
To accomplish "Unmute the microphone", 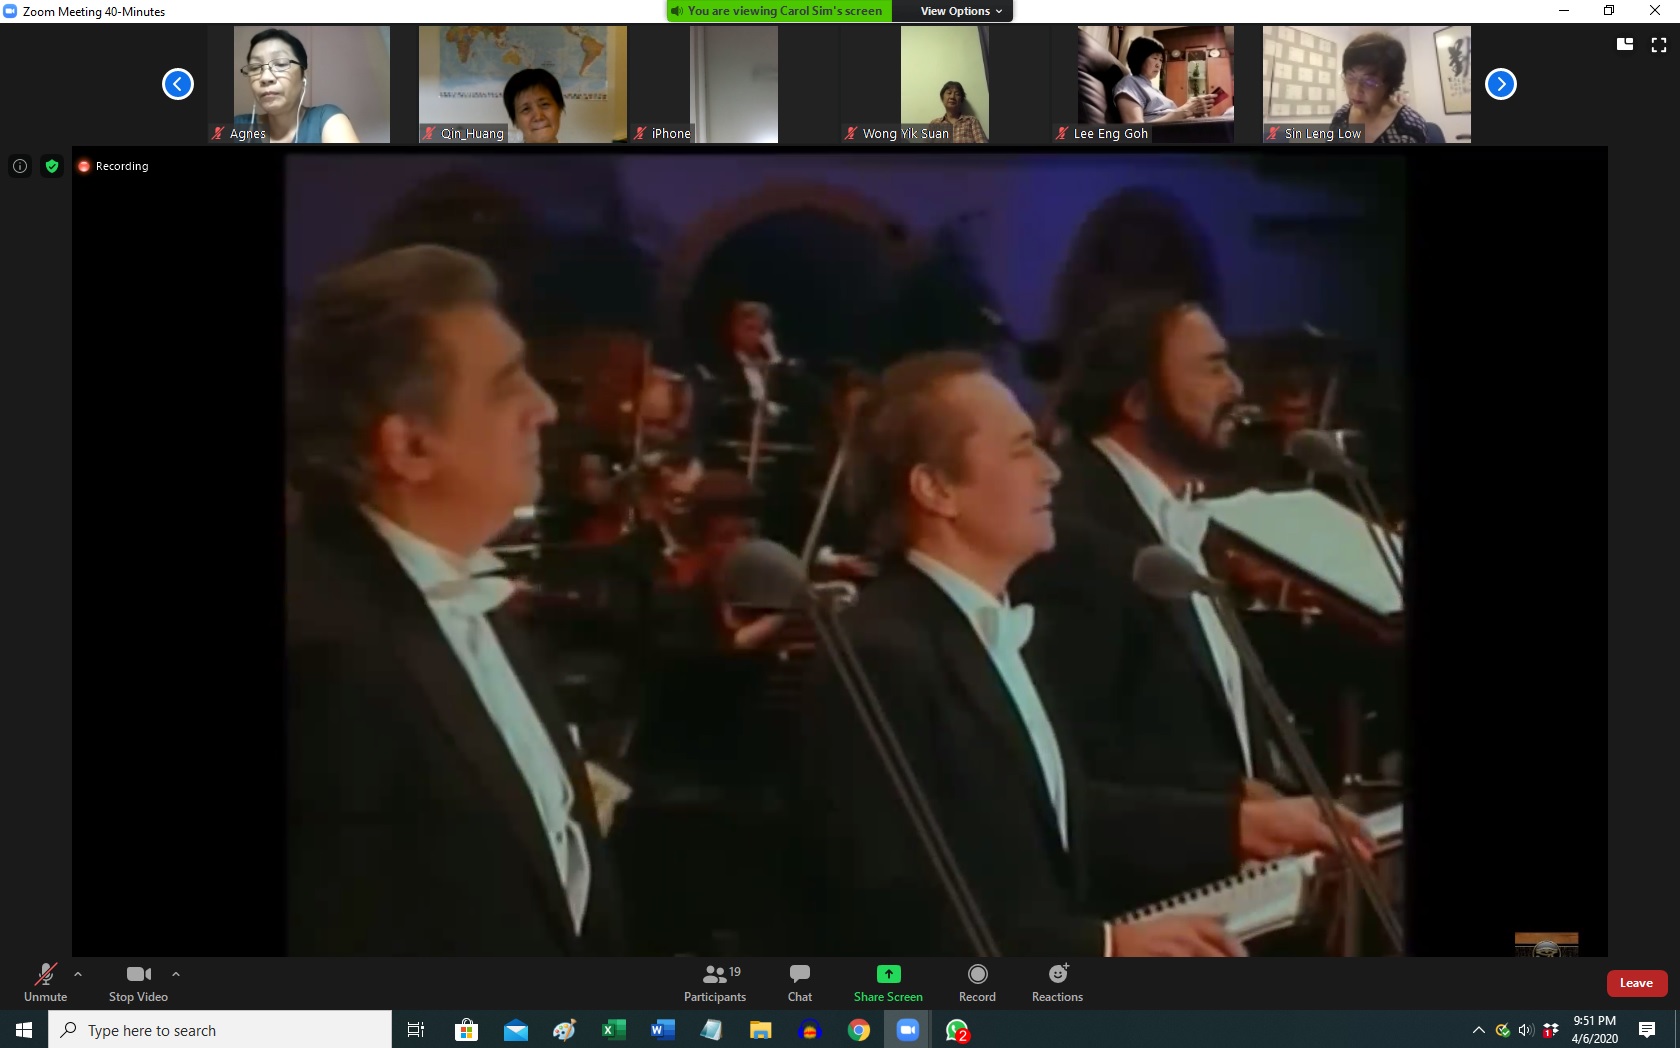I will [x=45, y=982].
